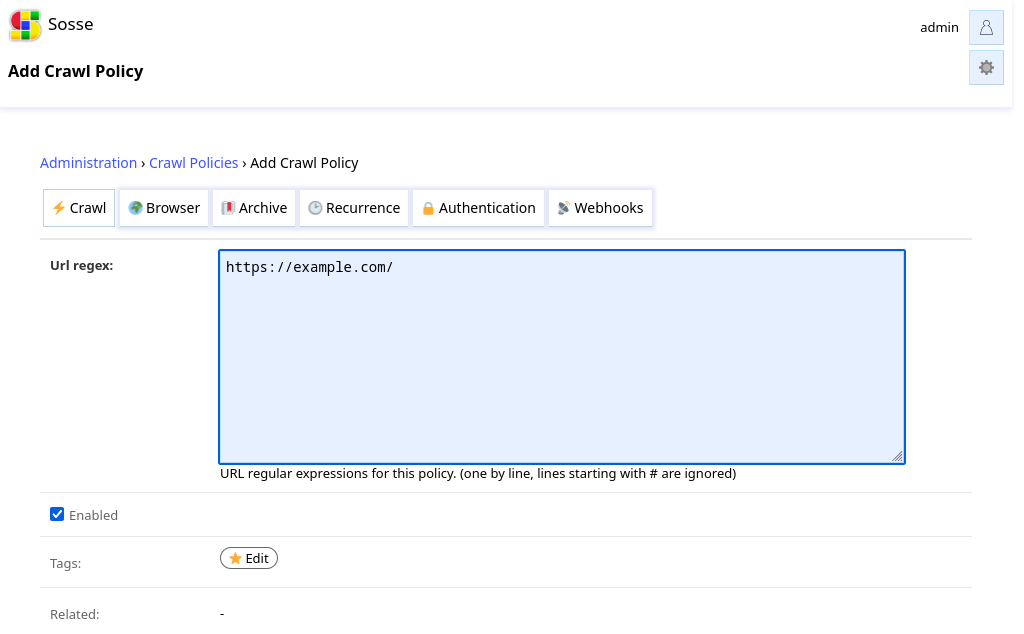Screen dimensions: 1024x634
Task: Select the Webhooks tab
Action: 600,208
